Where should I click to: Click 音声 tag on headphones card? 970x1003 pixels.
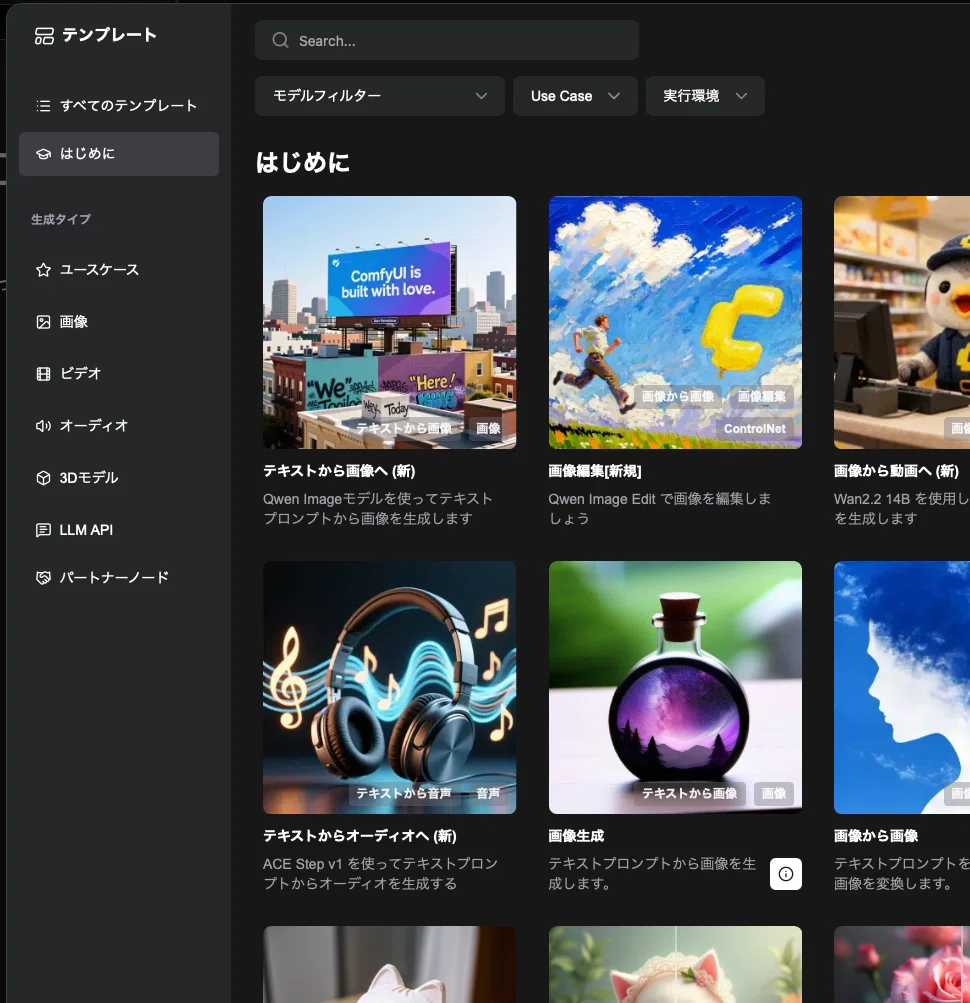[x=488, y=793]
